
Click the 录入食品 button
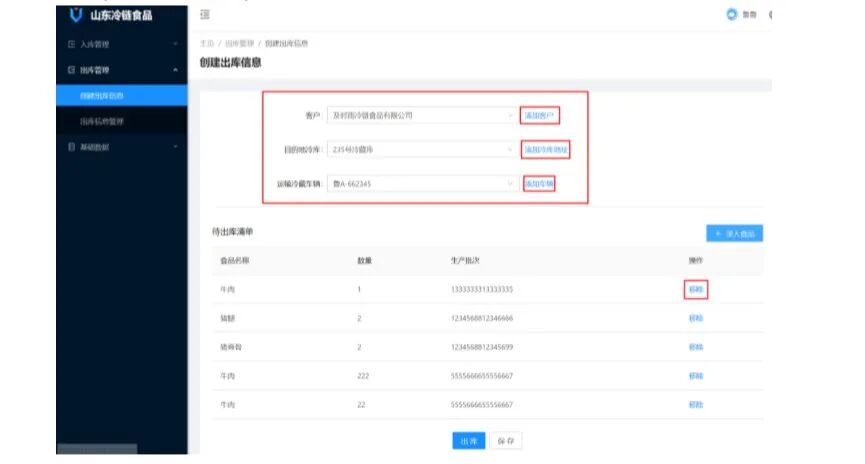(734, 233)
